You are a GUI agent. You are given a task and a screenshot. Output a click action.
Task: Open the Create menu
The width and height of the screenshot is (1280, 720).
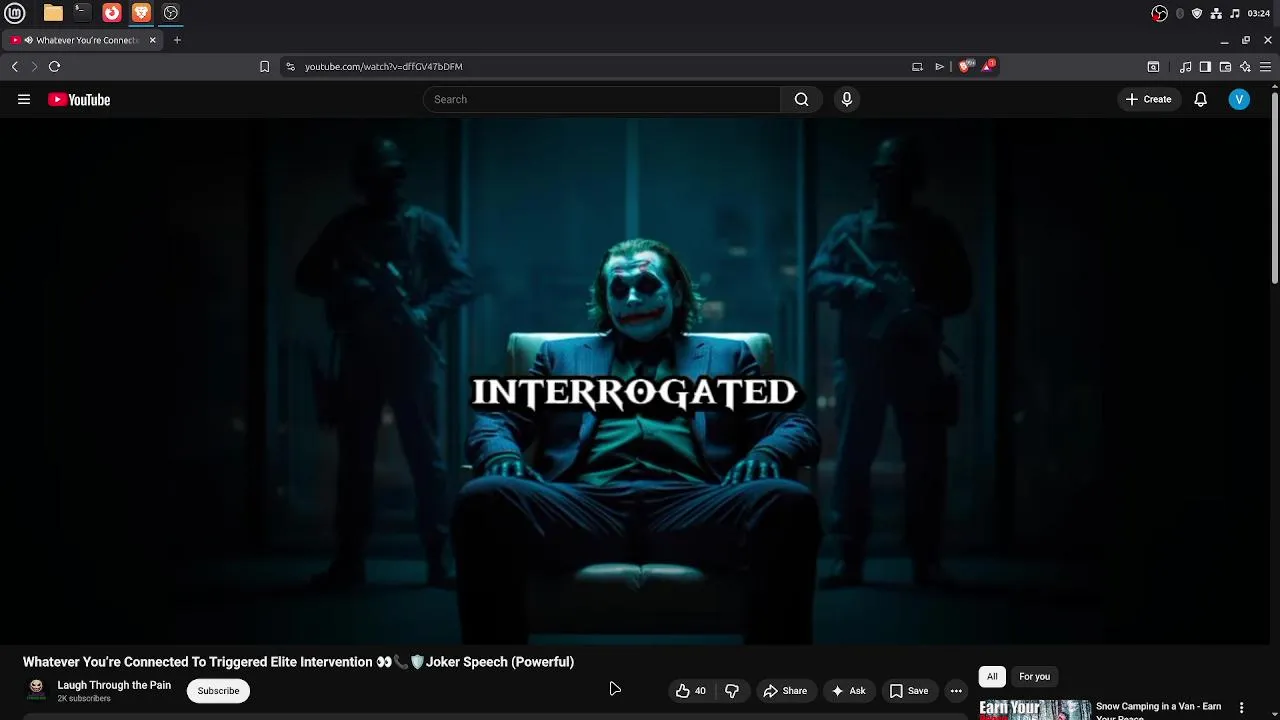click(1148, 99)
